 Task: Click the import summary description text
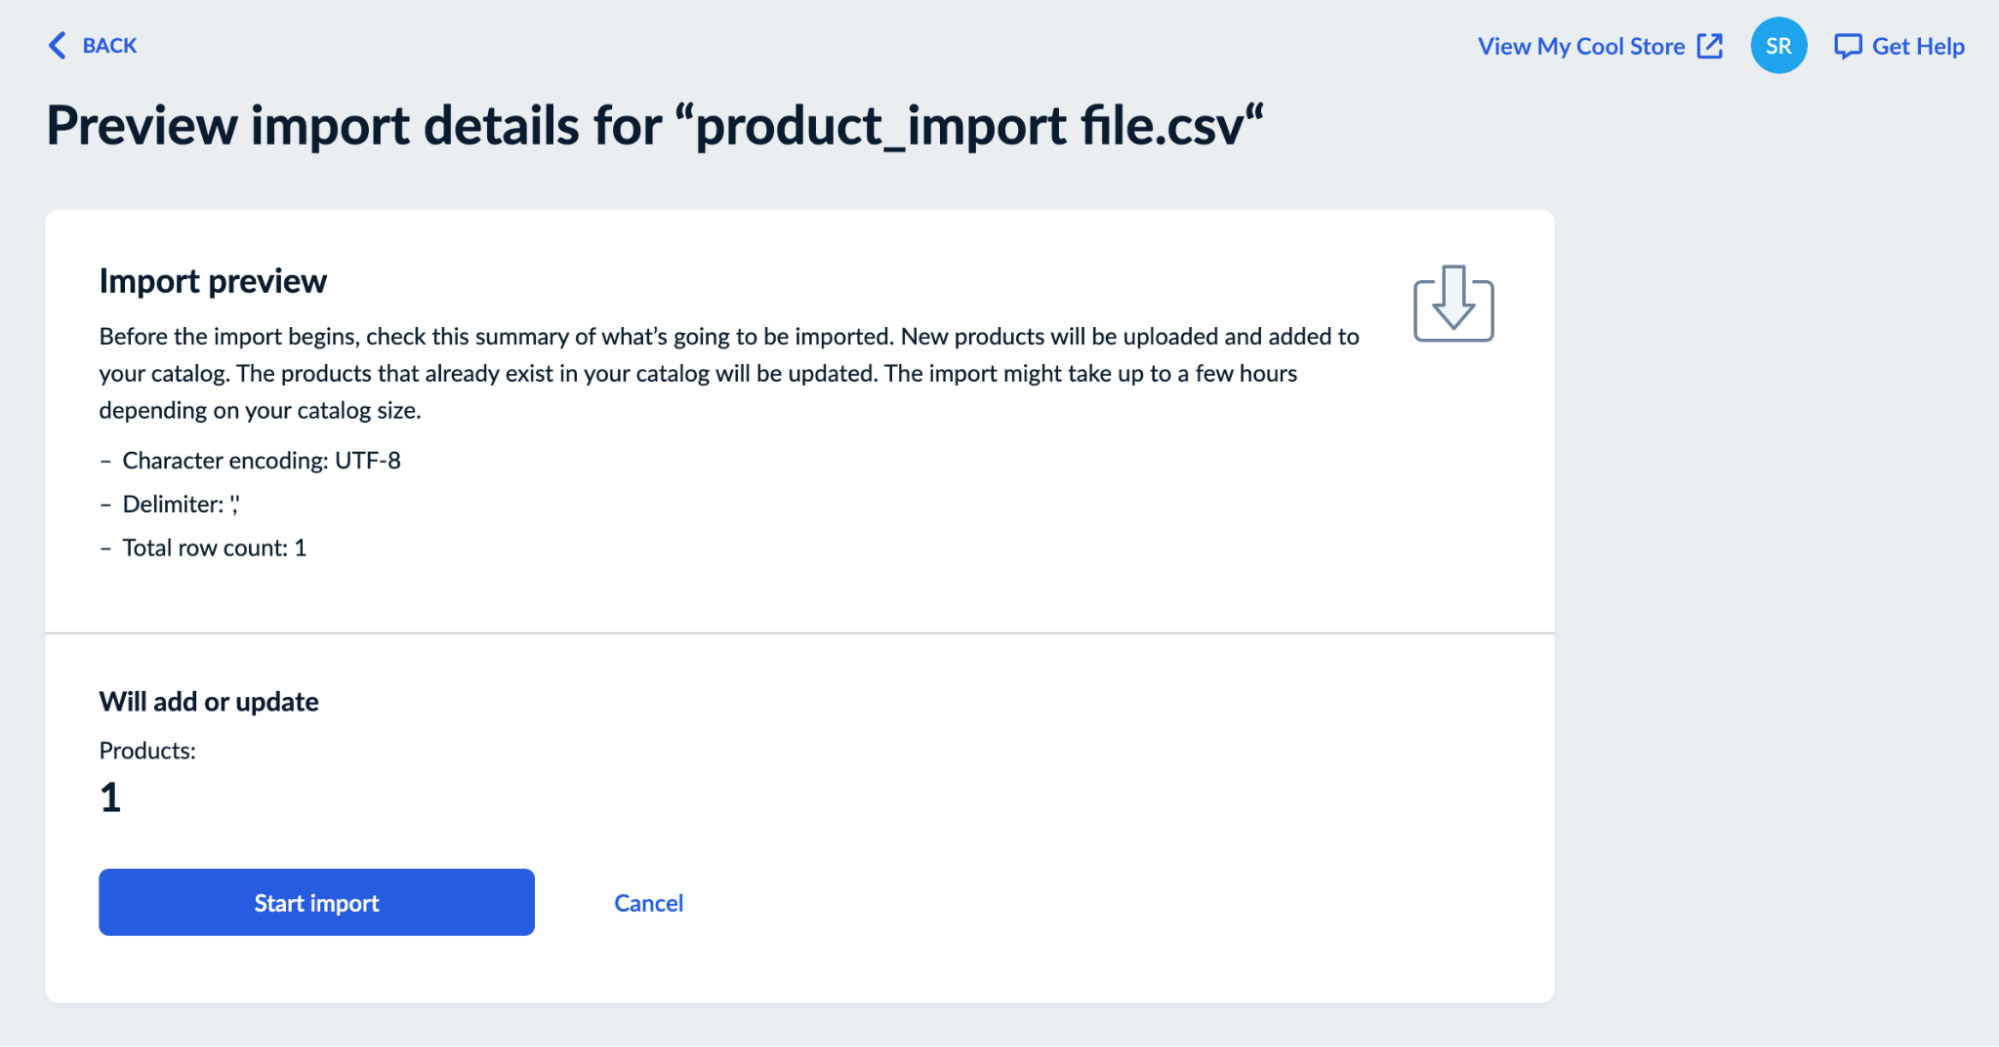728,372
